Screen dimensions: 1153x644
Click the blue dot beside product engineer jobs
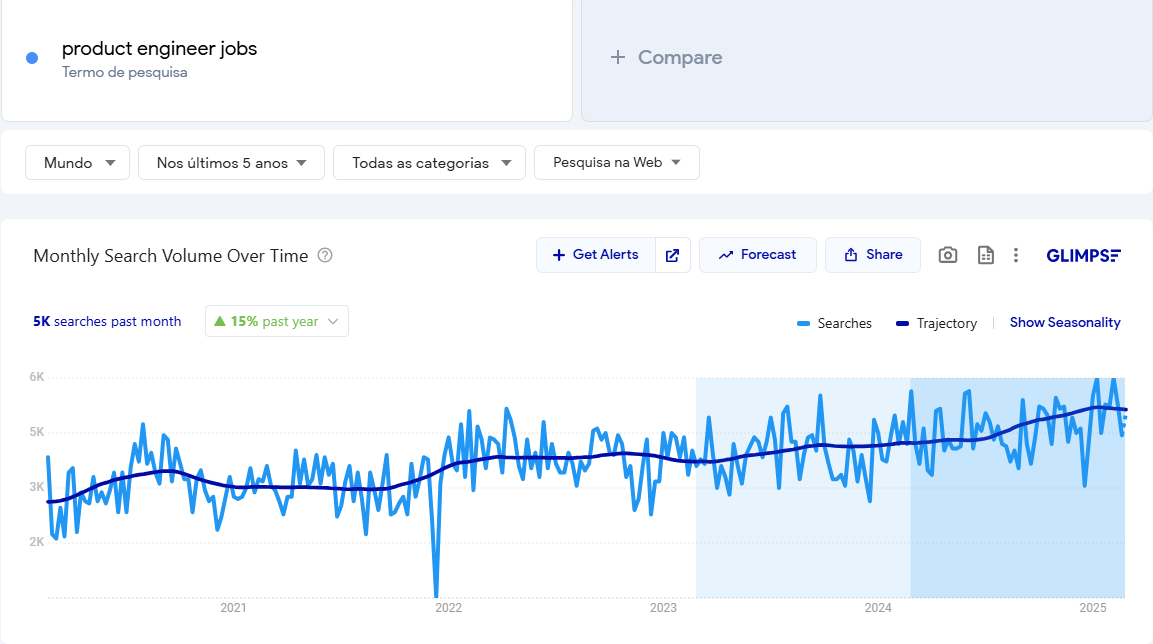coord(32,58)
